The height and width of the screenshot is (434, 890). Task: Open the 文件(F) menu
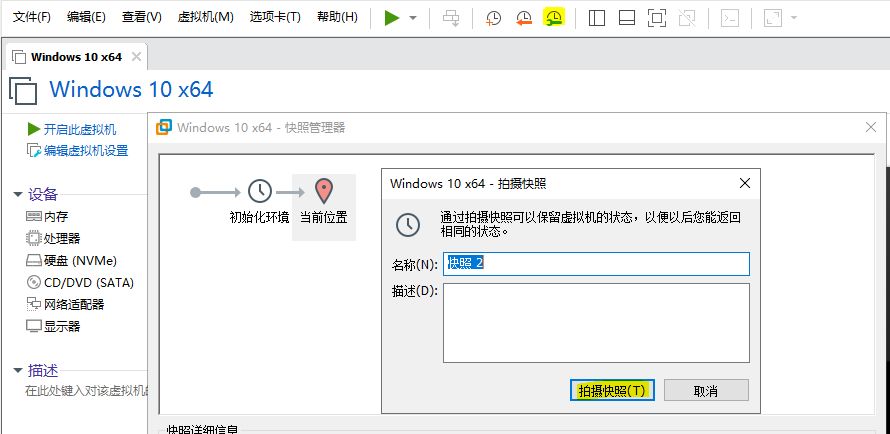point(31,17)
